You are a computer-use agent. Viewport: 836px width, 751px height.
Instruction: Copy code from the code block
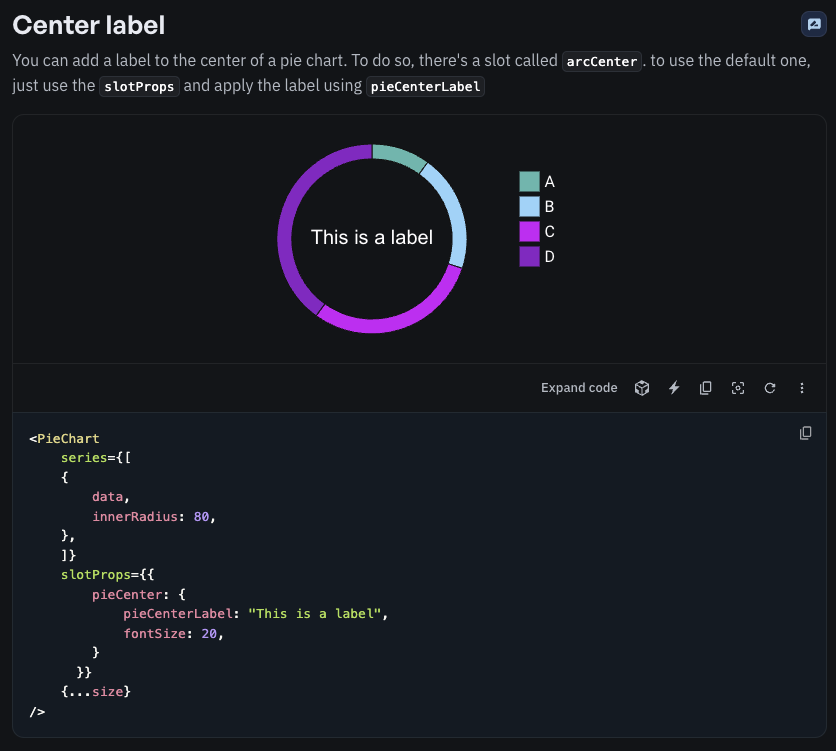[806, 432]
